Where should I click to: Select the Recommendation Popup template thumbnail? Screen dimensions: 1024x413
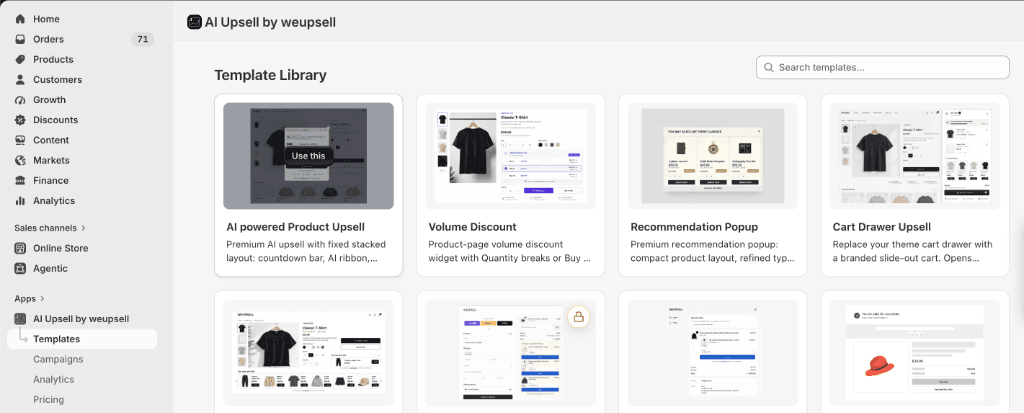[x=712, y=156]
